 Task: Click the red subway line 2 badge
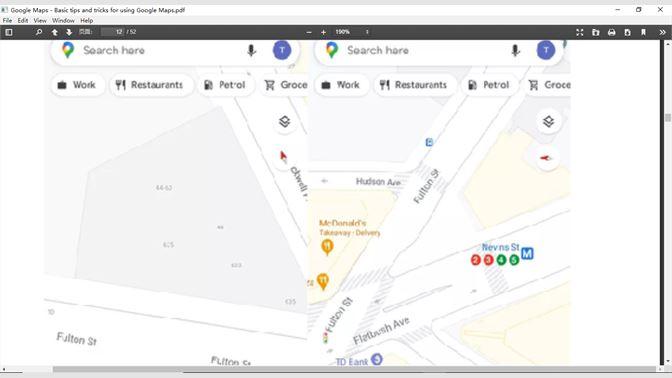point(475,260)
